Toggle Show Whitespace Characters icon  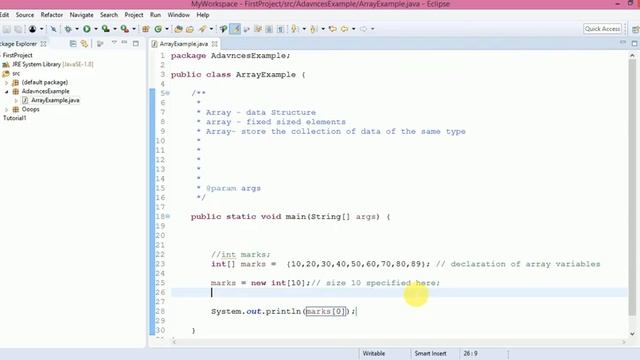click(x=280, y=29)
